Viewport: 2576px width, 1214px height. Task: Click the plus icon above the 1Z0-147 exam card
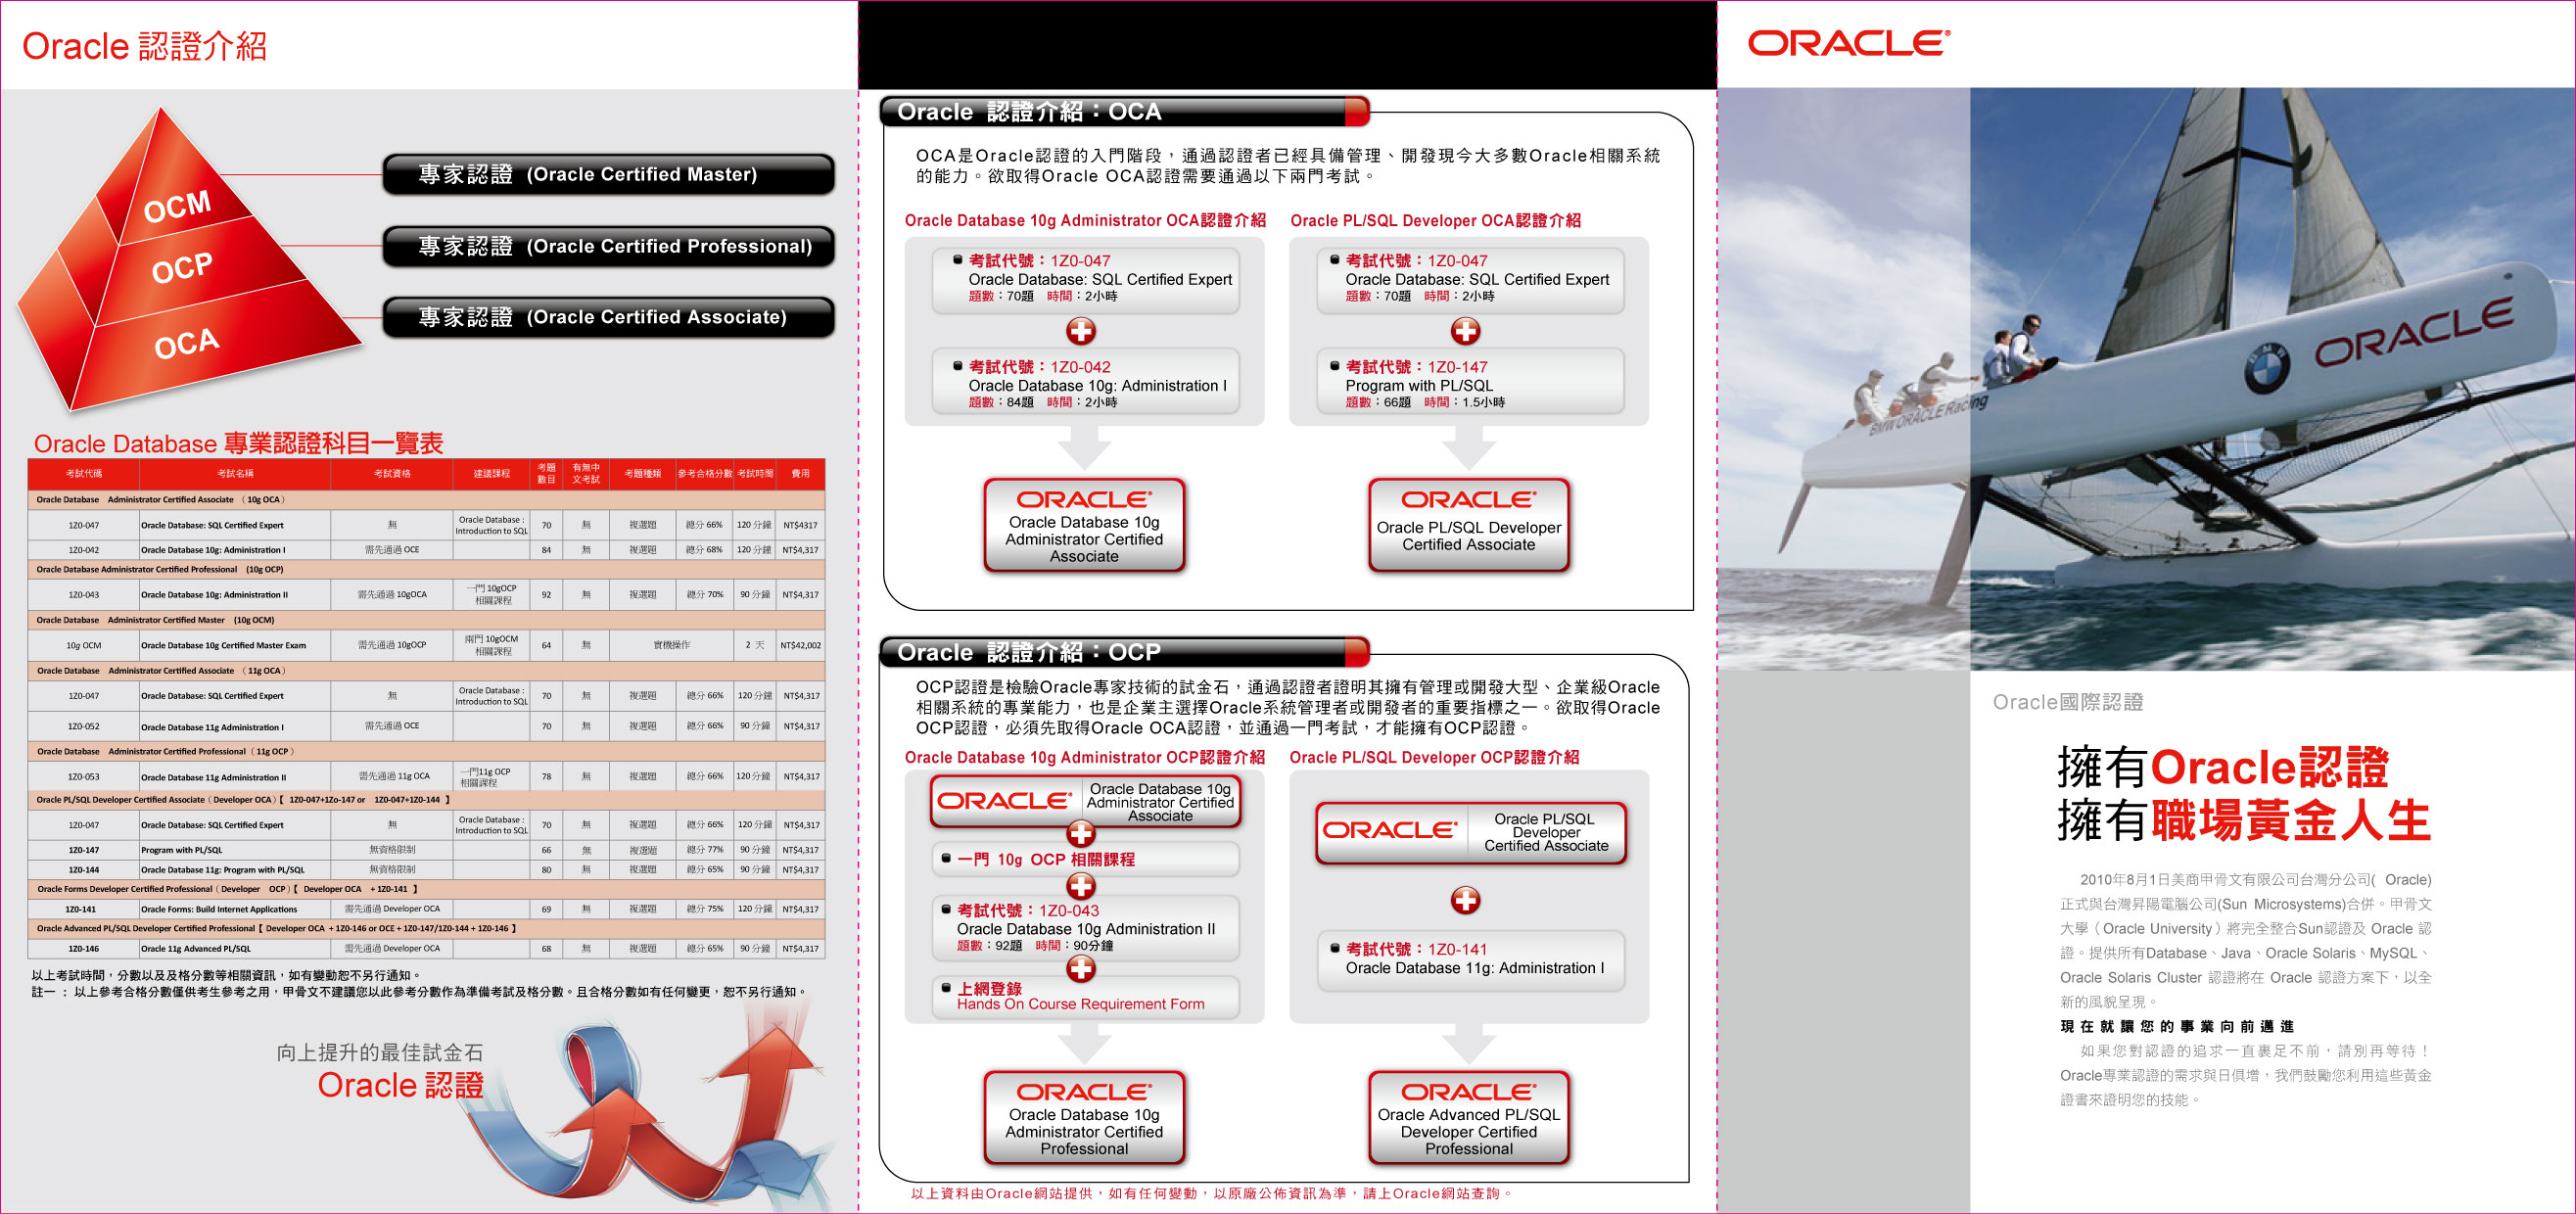click(x=1465, y=331)
